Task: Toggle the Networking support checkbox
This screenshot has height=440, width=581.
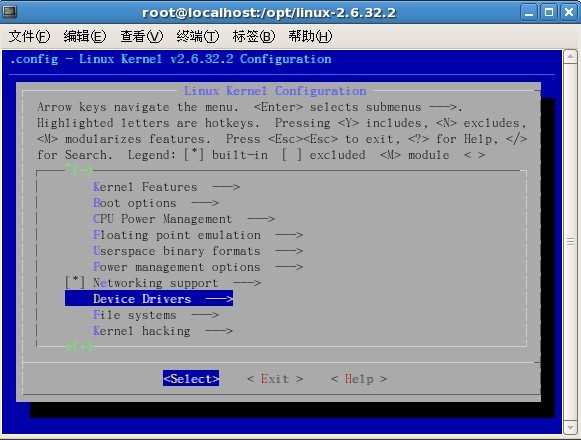Action: coord(75,282)
